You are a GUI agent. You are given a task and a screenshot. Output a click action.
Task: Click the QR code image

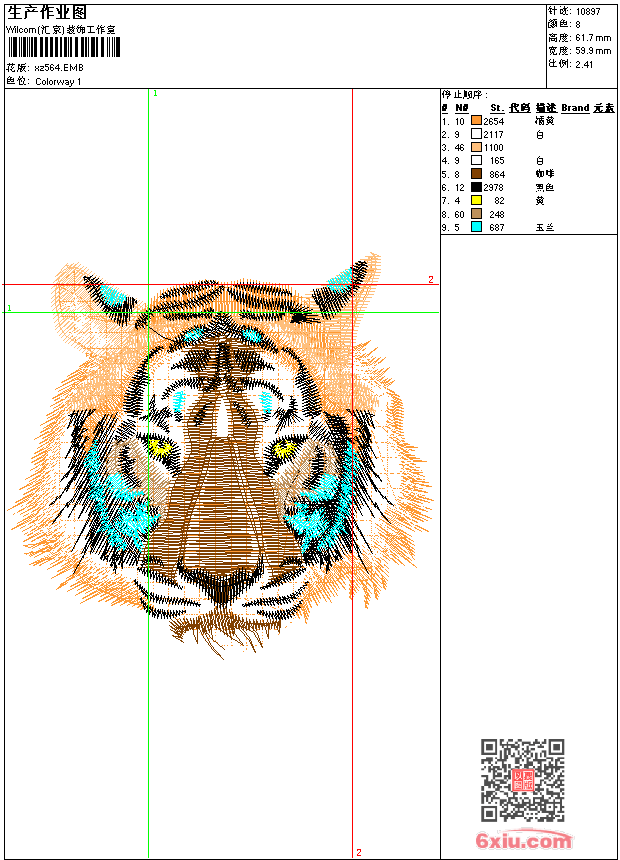(522, 780)
